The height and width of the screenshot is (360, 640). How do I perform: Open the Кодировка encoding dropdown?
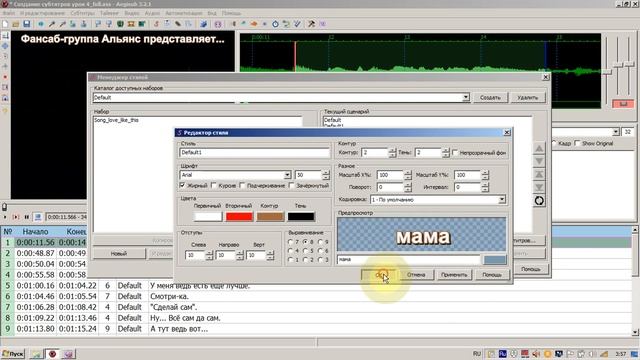tap(502, 200)
